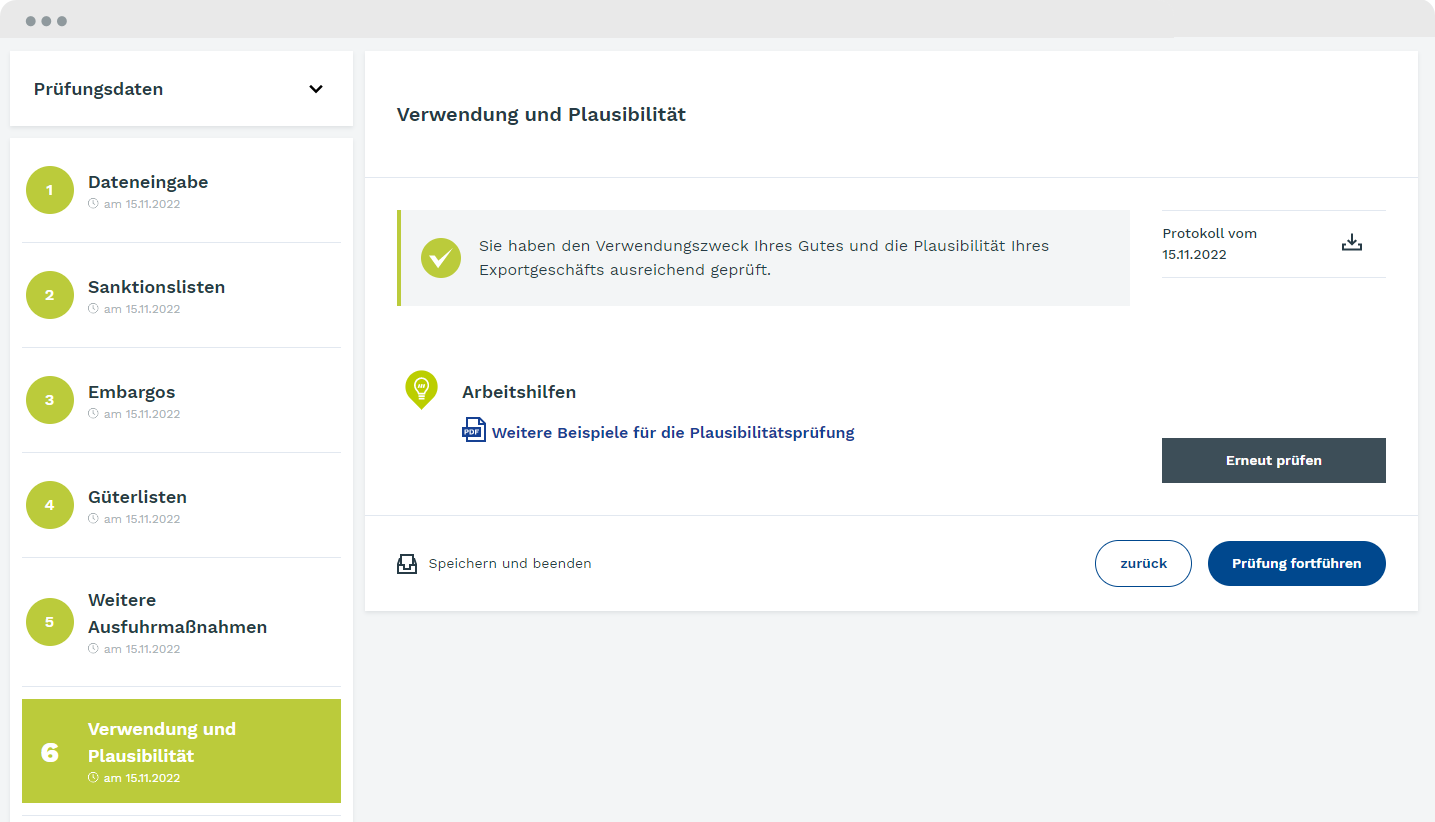This screenshot has height=822, width=1435.
Task: Open Weitere Beispiele für die Plausibilitätsprüfung
Action: (x=671, y=432)
